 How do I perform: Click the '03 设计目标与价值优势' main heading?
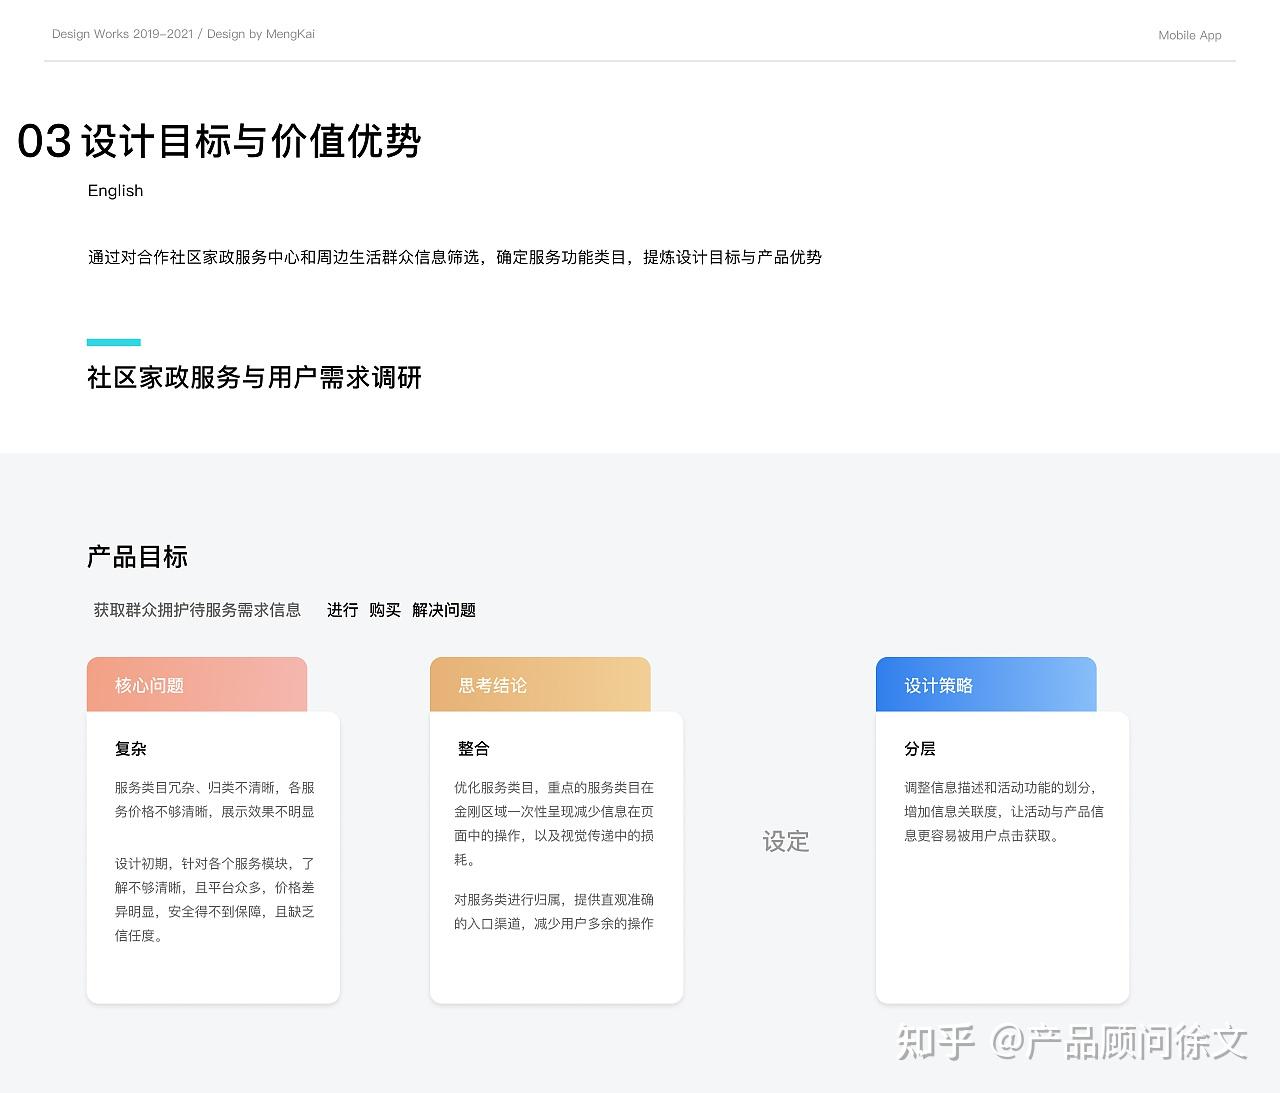pyautogui.click(x=219, y=141)
